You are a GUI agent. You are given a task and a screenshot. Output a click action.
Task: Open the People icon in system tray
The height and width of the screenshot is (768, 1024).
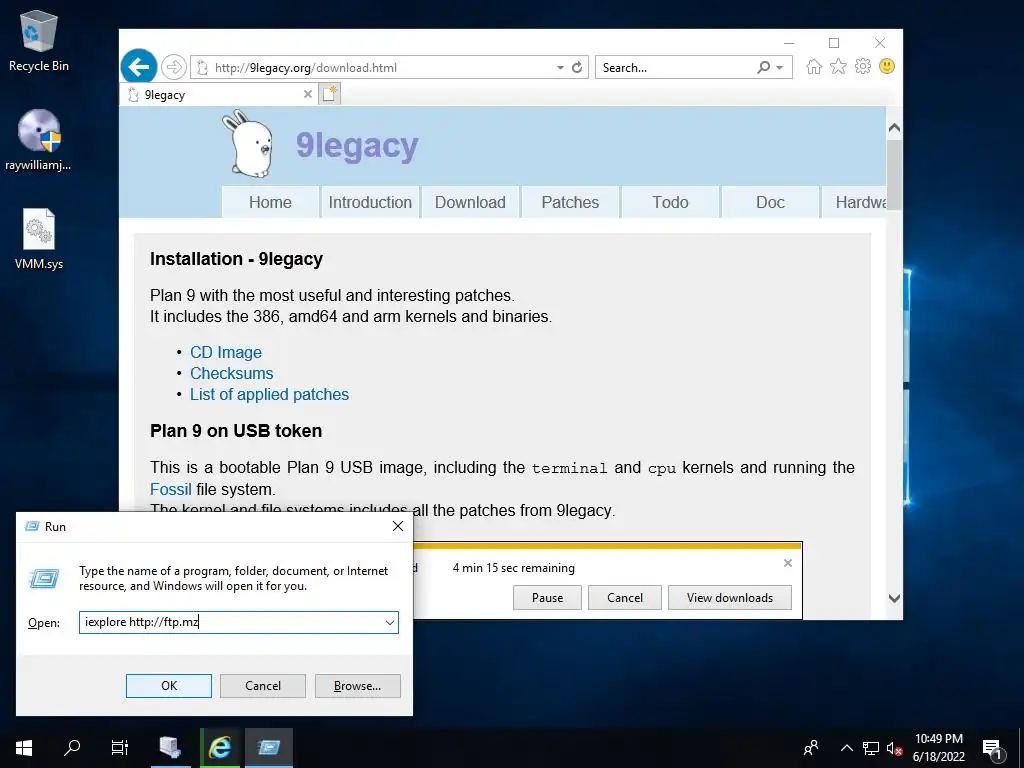click(x=811, y=748)
